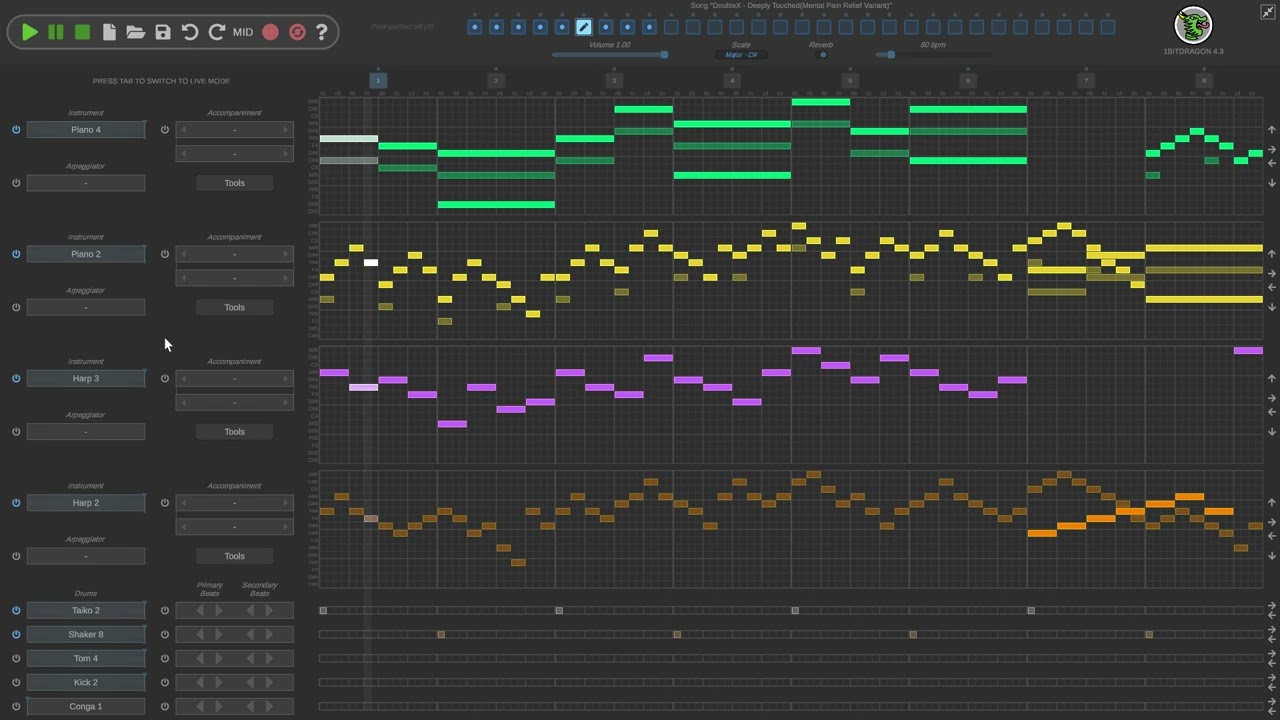Image resolution: width=1280 pixels, height=720 pixels.
Task: Save the song with the floppy disk icon
Action: (x=163, y=32)
